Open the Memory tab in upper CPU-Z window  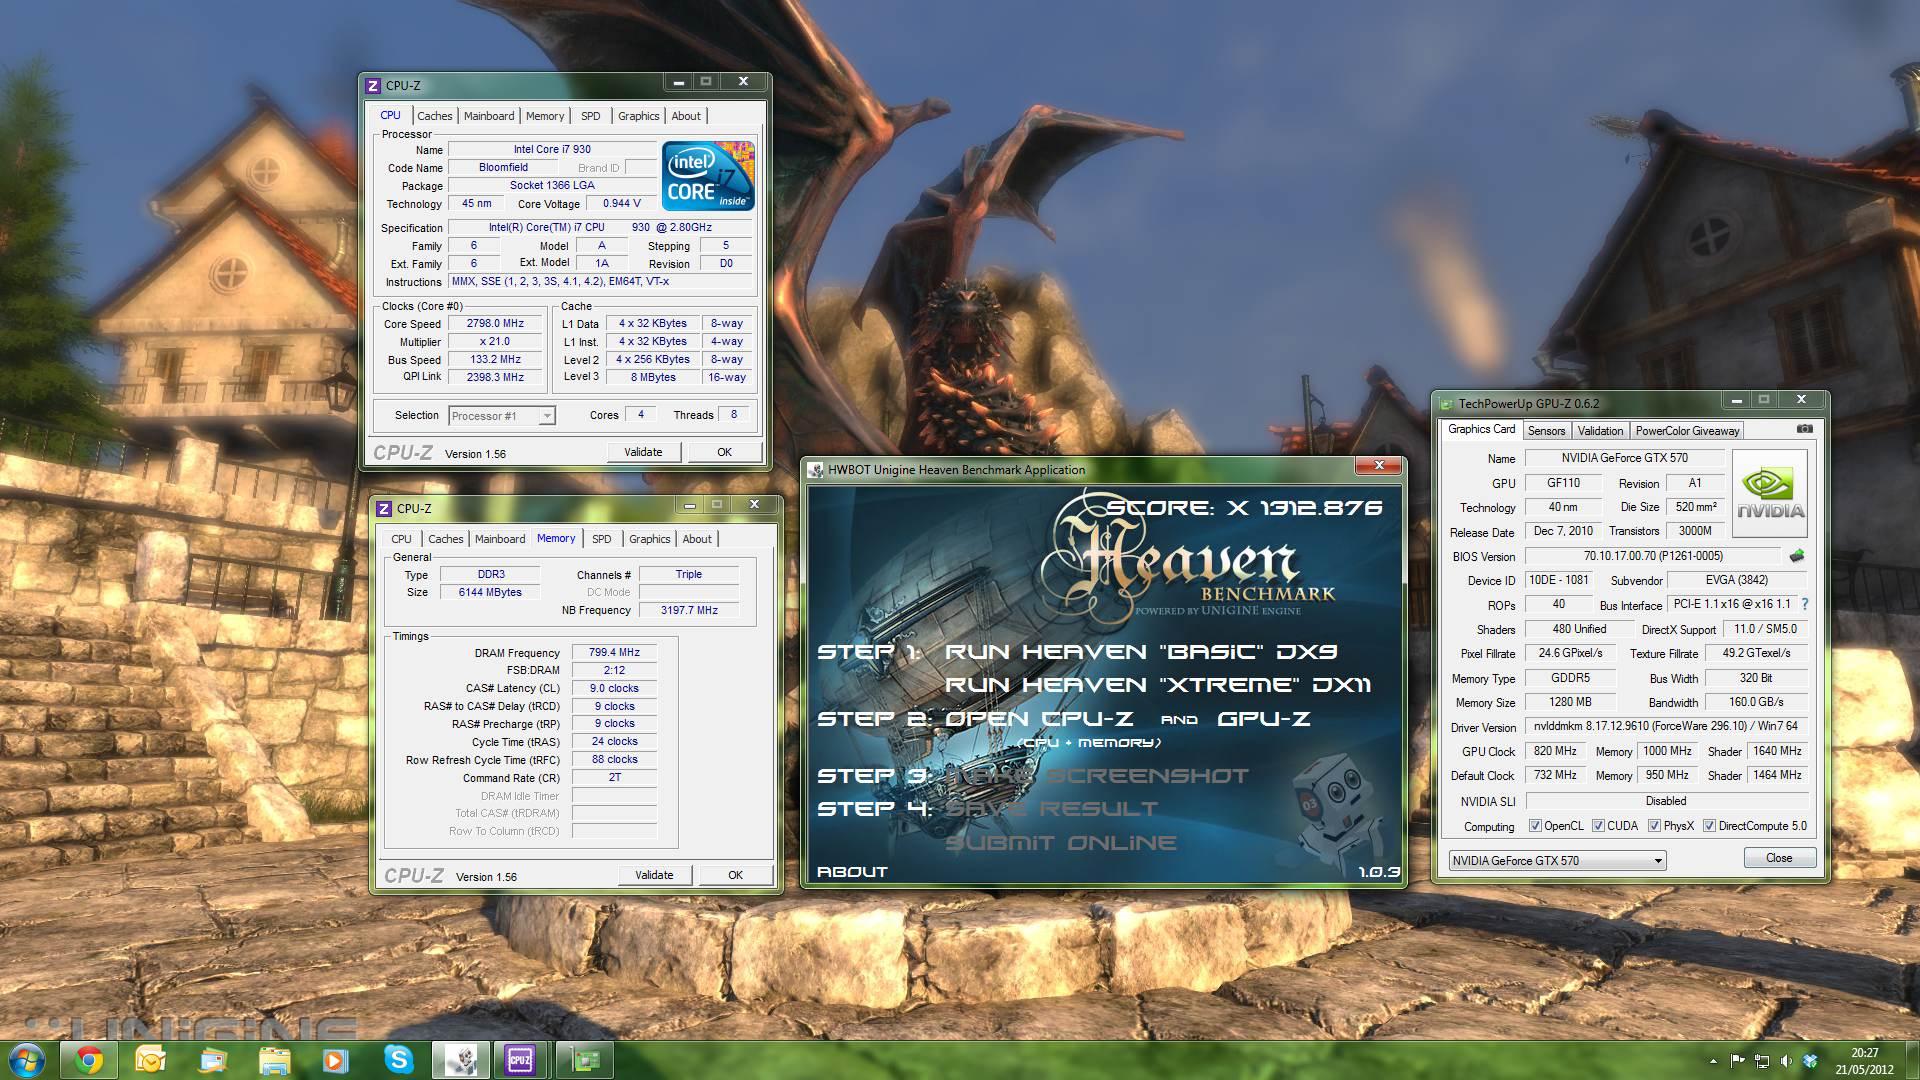click(545, 116)
